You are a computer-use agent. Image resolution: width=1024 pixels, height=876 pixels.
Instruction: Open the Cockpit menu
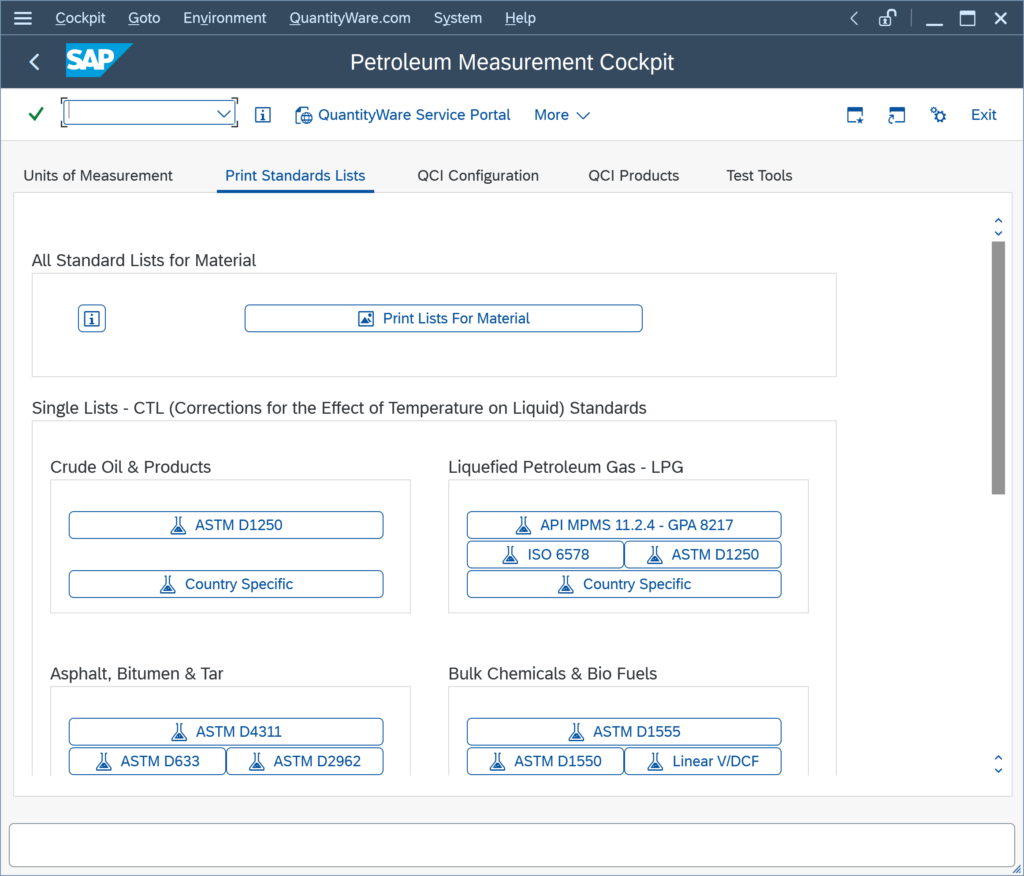(80, 18)
